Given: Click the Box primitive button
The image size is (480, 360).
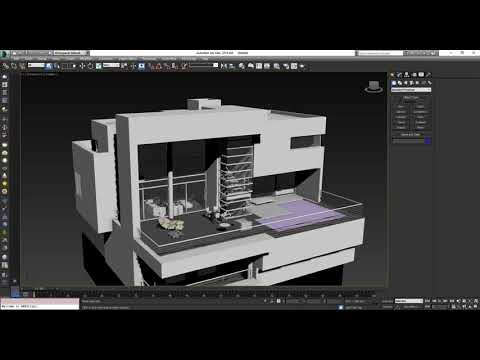Looking at the screenshot, I should (x=401, y=106).
